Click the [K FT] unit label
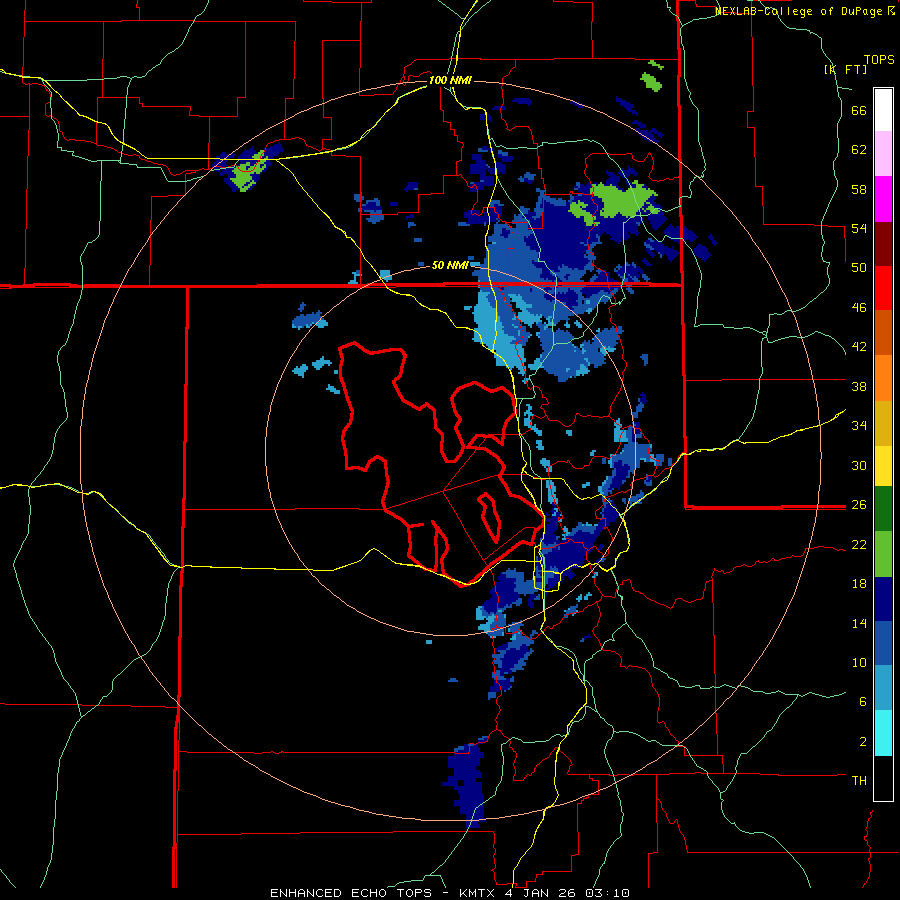The height and width of the screenshot is (900, 900). (x=845, y=69)
